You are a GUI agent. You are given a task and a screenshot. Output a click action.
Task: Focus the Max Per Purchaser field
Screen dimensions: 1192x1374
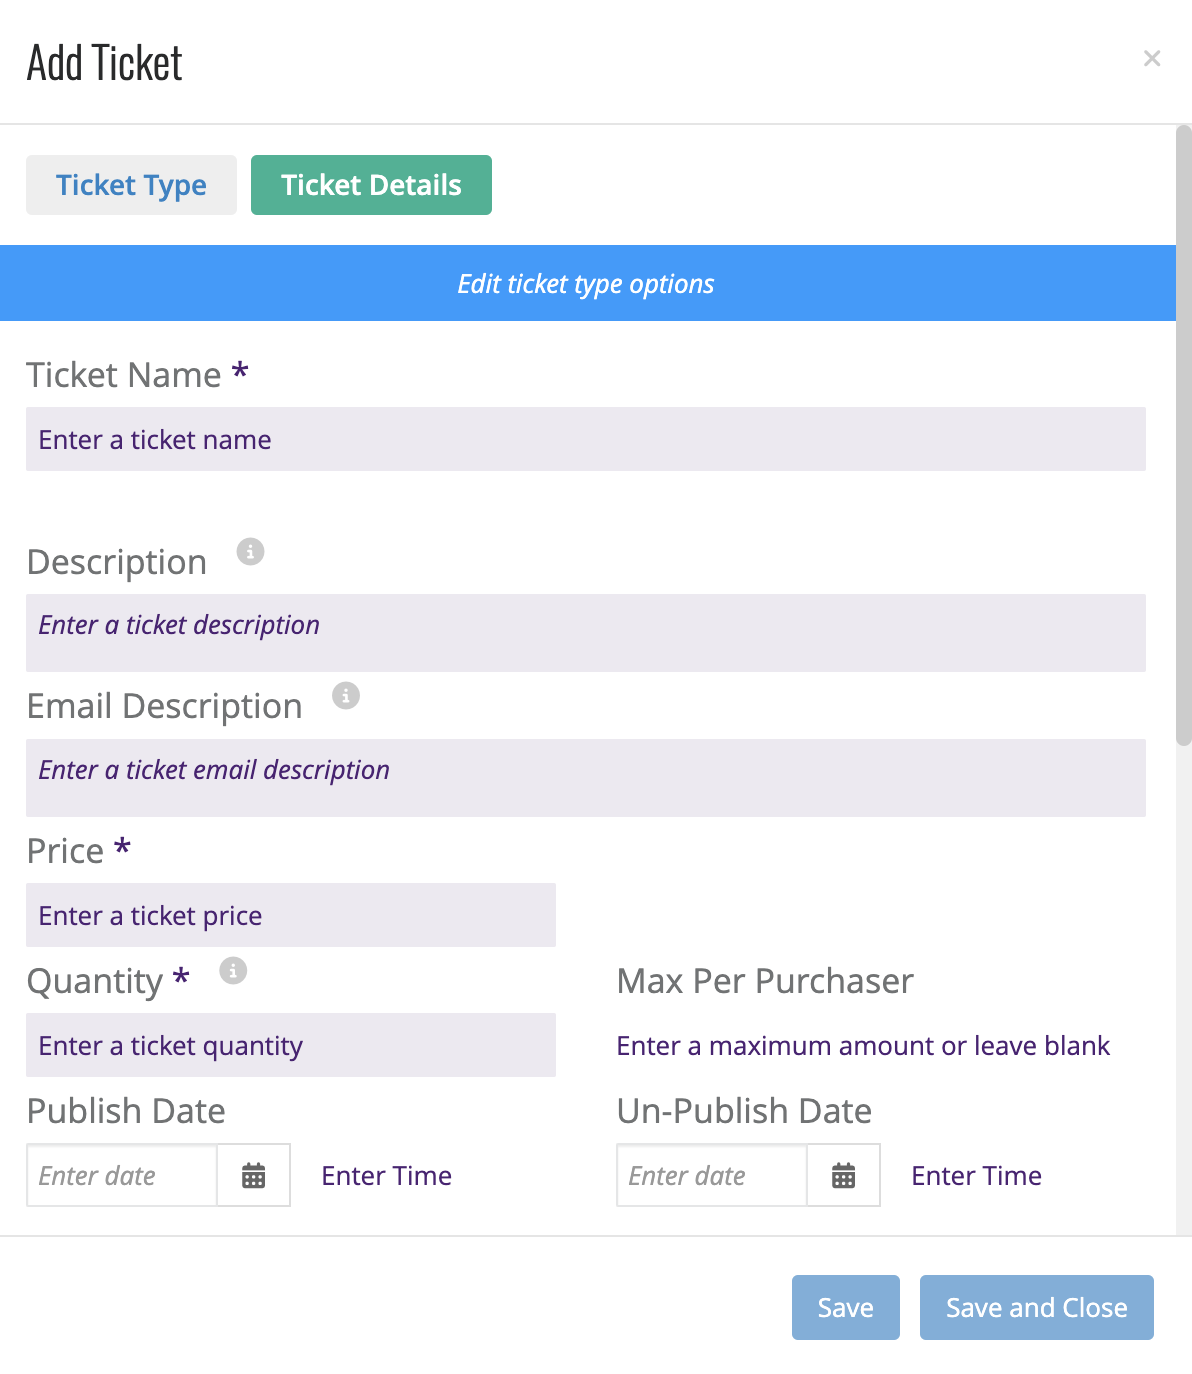(880, 1045)
